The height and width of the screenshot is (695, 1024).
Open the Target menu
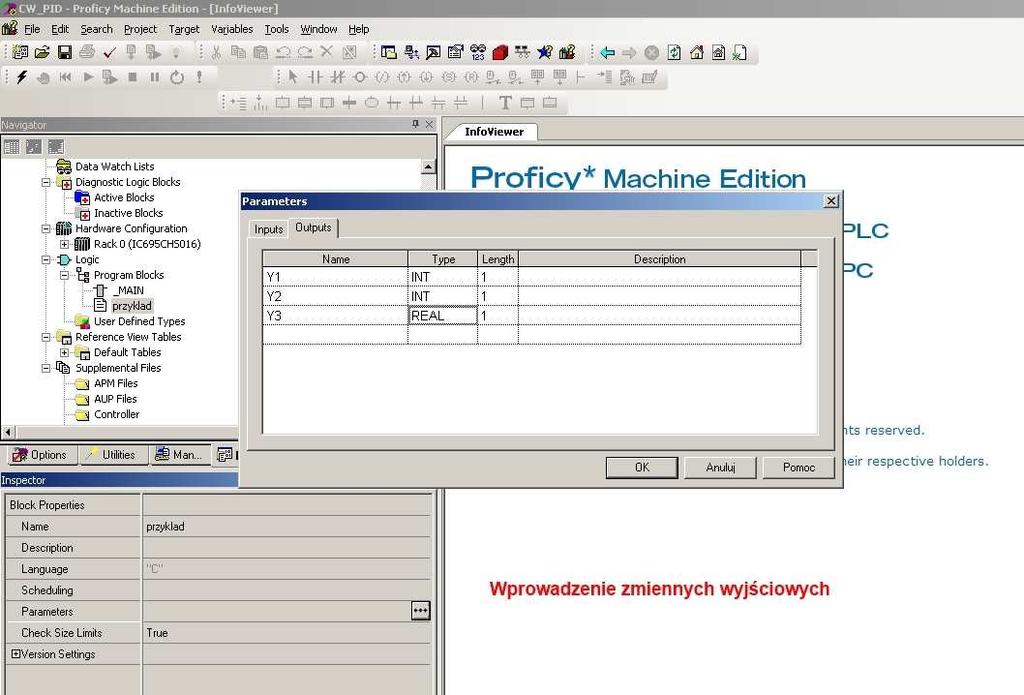(x=184, y=29)
